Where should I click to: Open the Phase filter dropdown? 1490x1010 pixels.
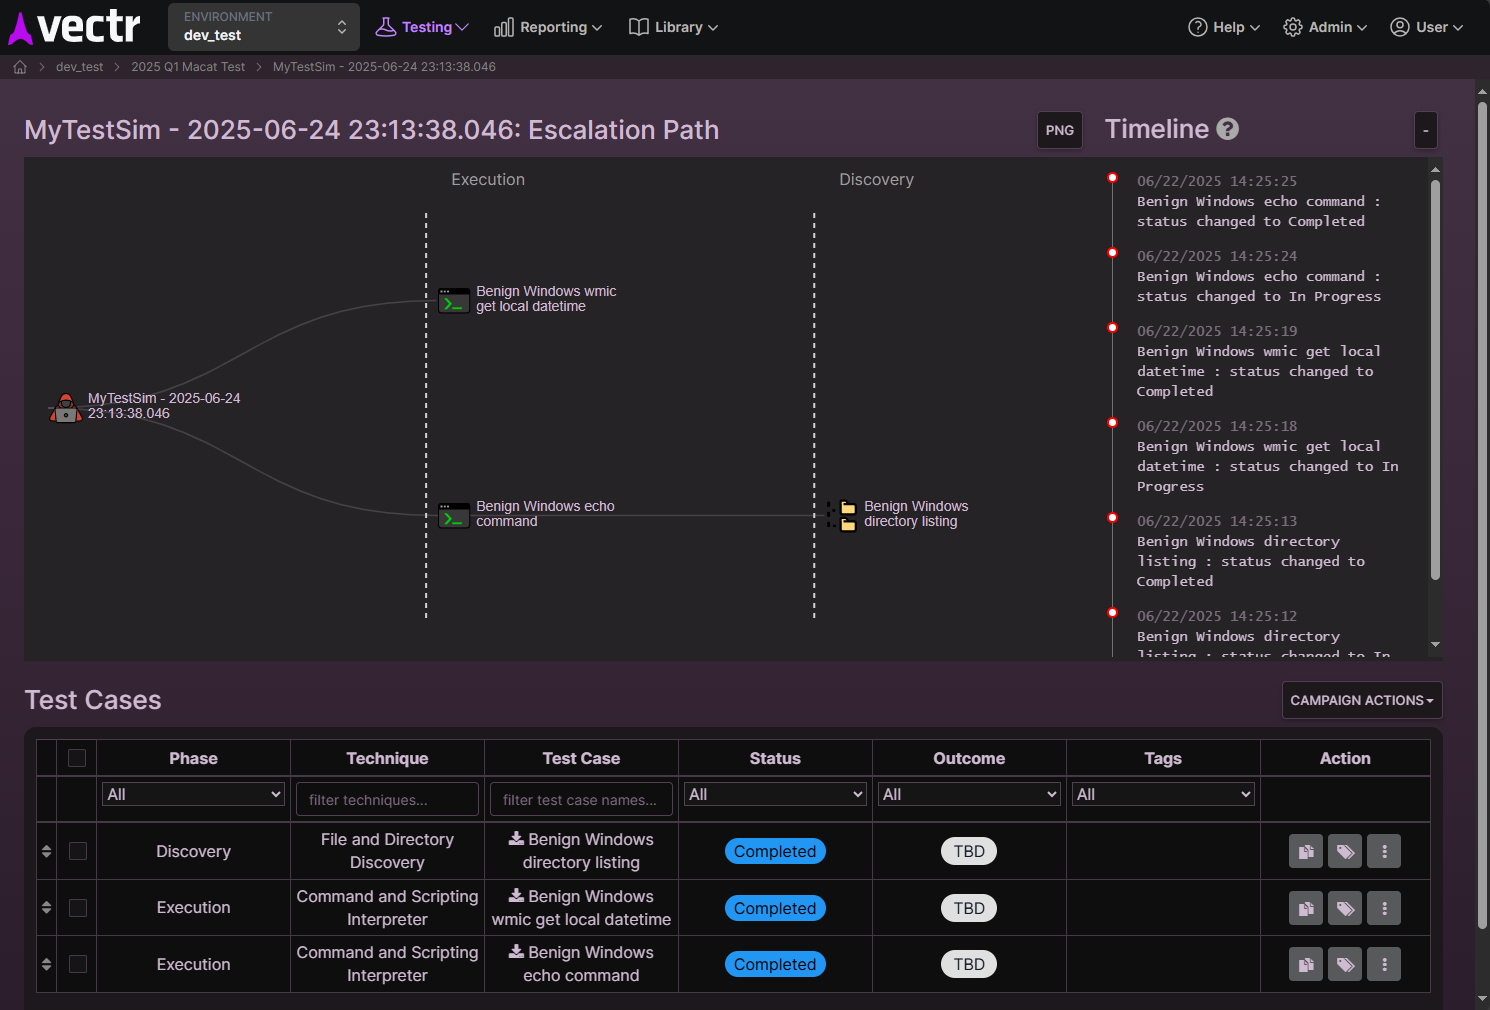(193, 794)
